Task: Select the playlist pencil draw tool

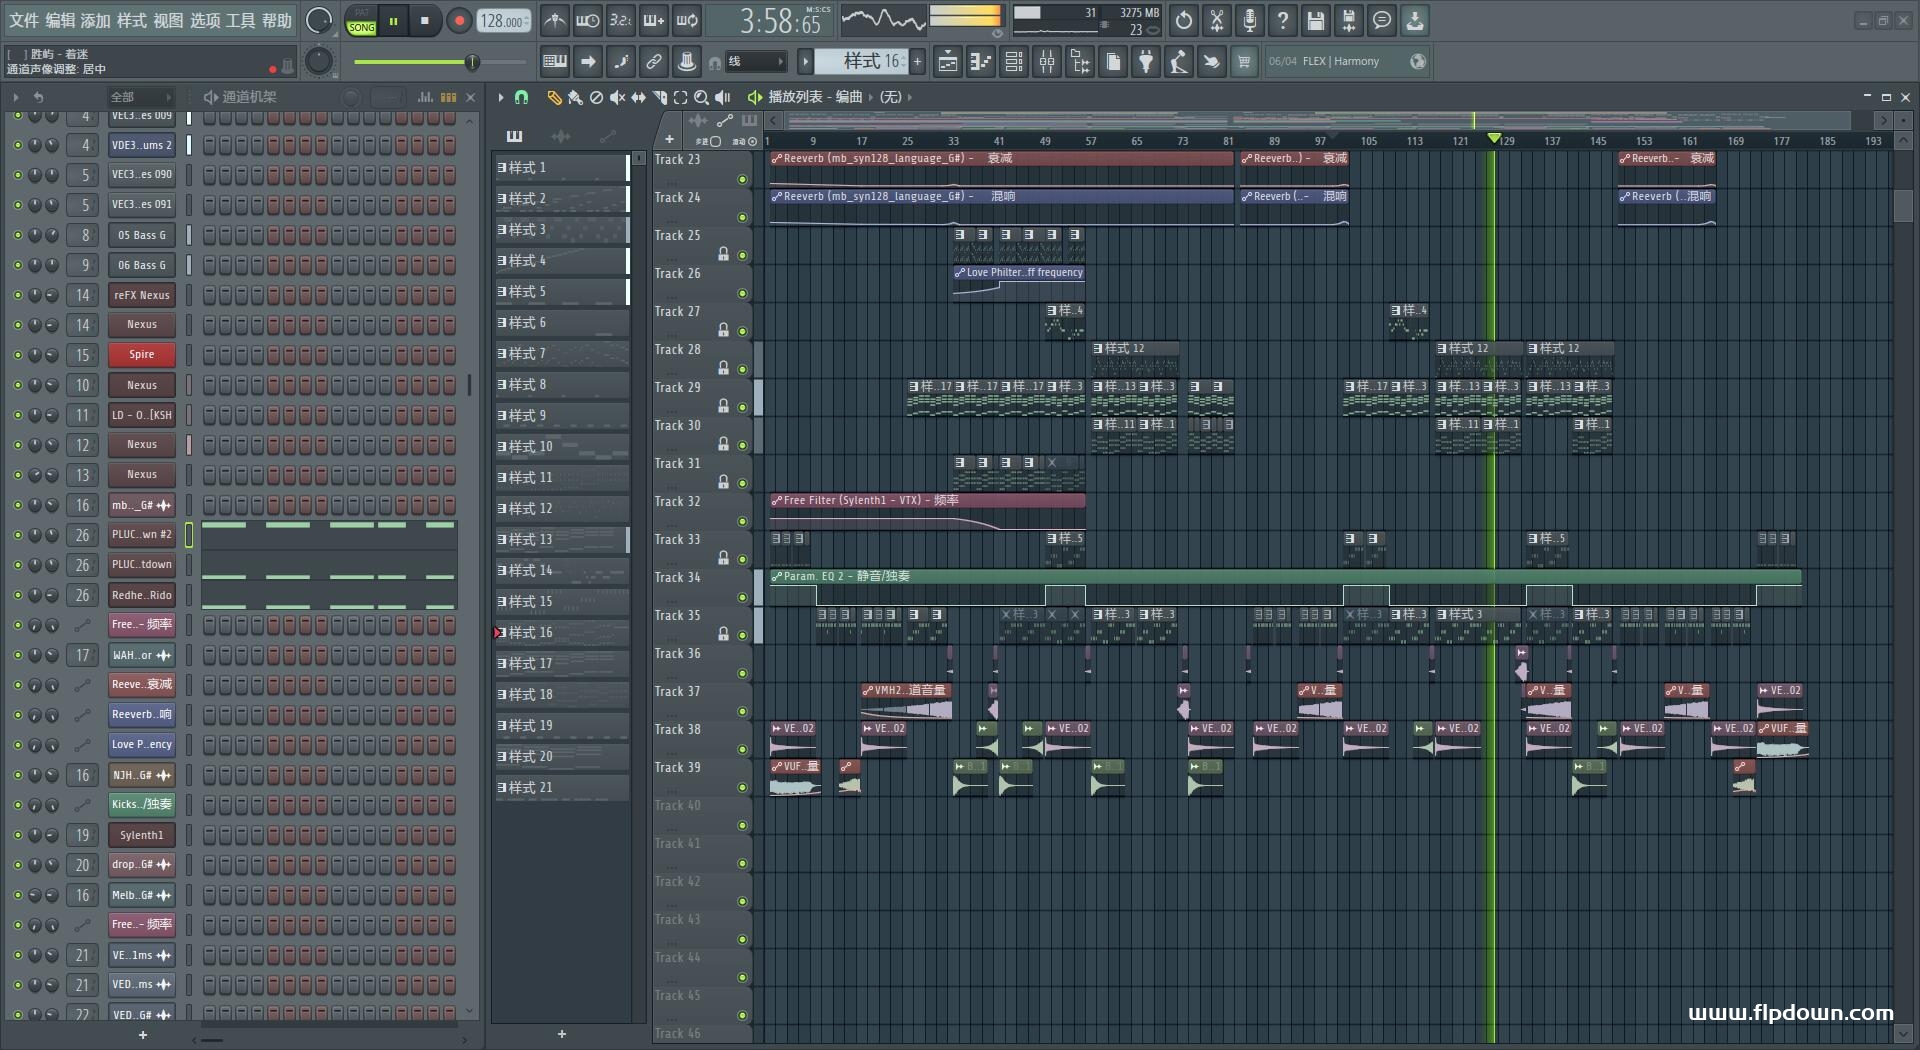Action: point(554,97)
